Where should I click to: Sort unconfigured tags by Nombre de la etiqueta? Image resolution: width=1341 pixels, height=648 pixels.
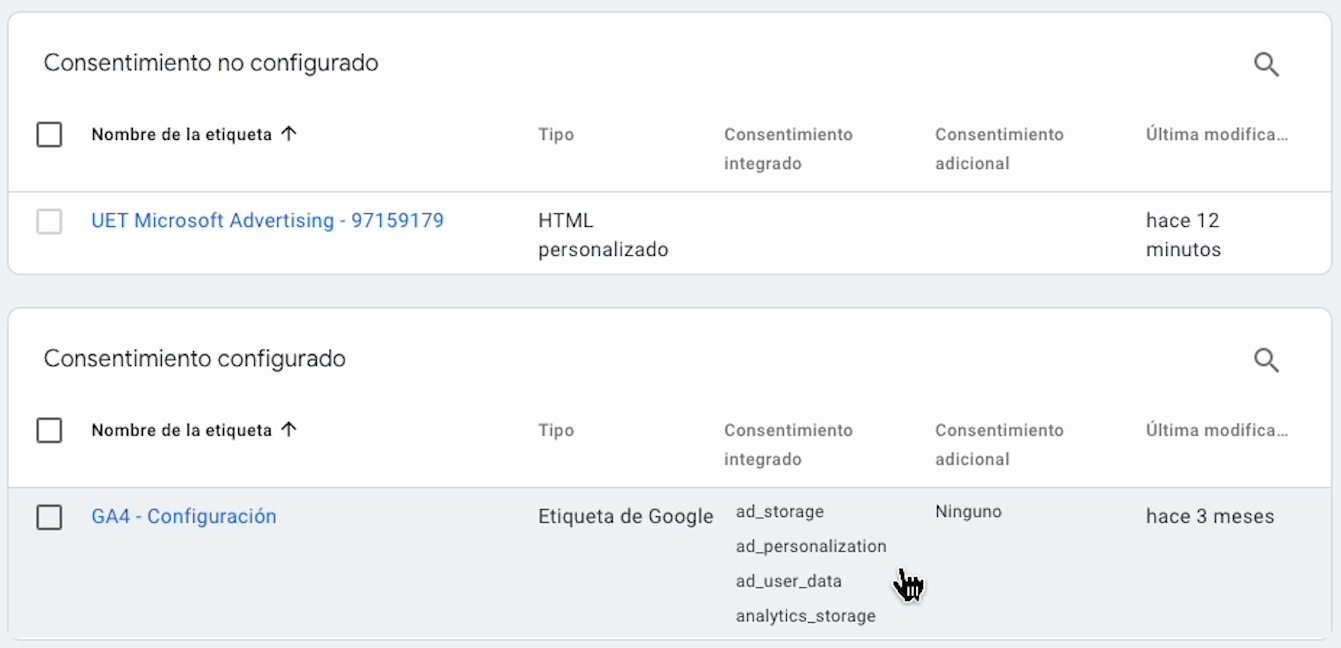[x=181, y=134]
